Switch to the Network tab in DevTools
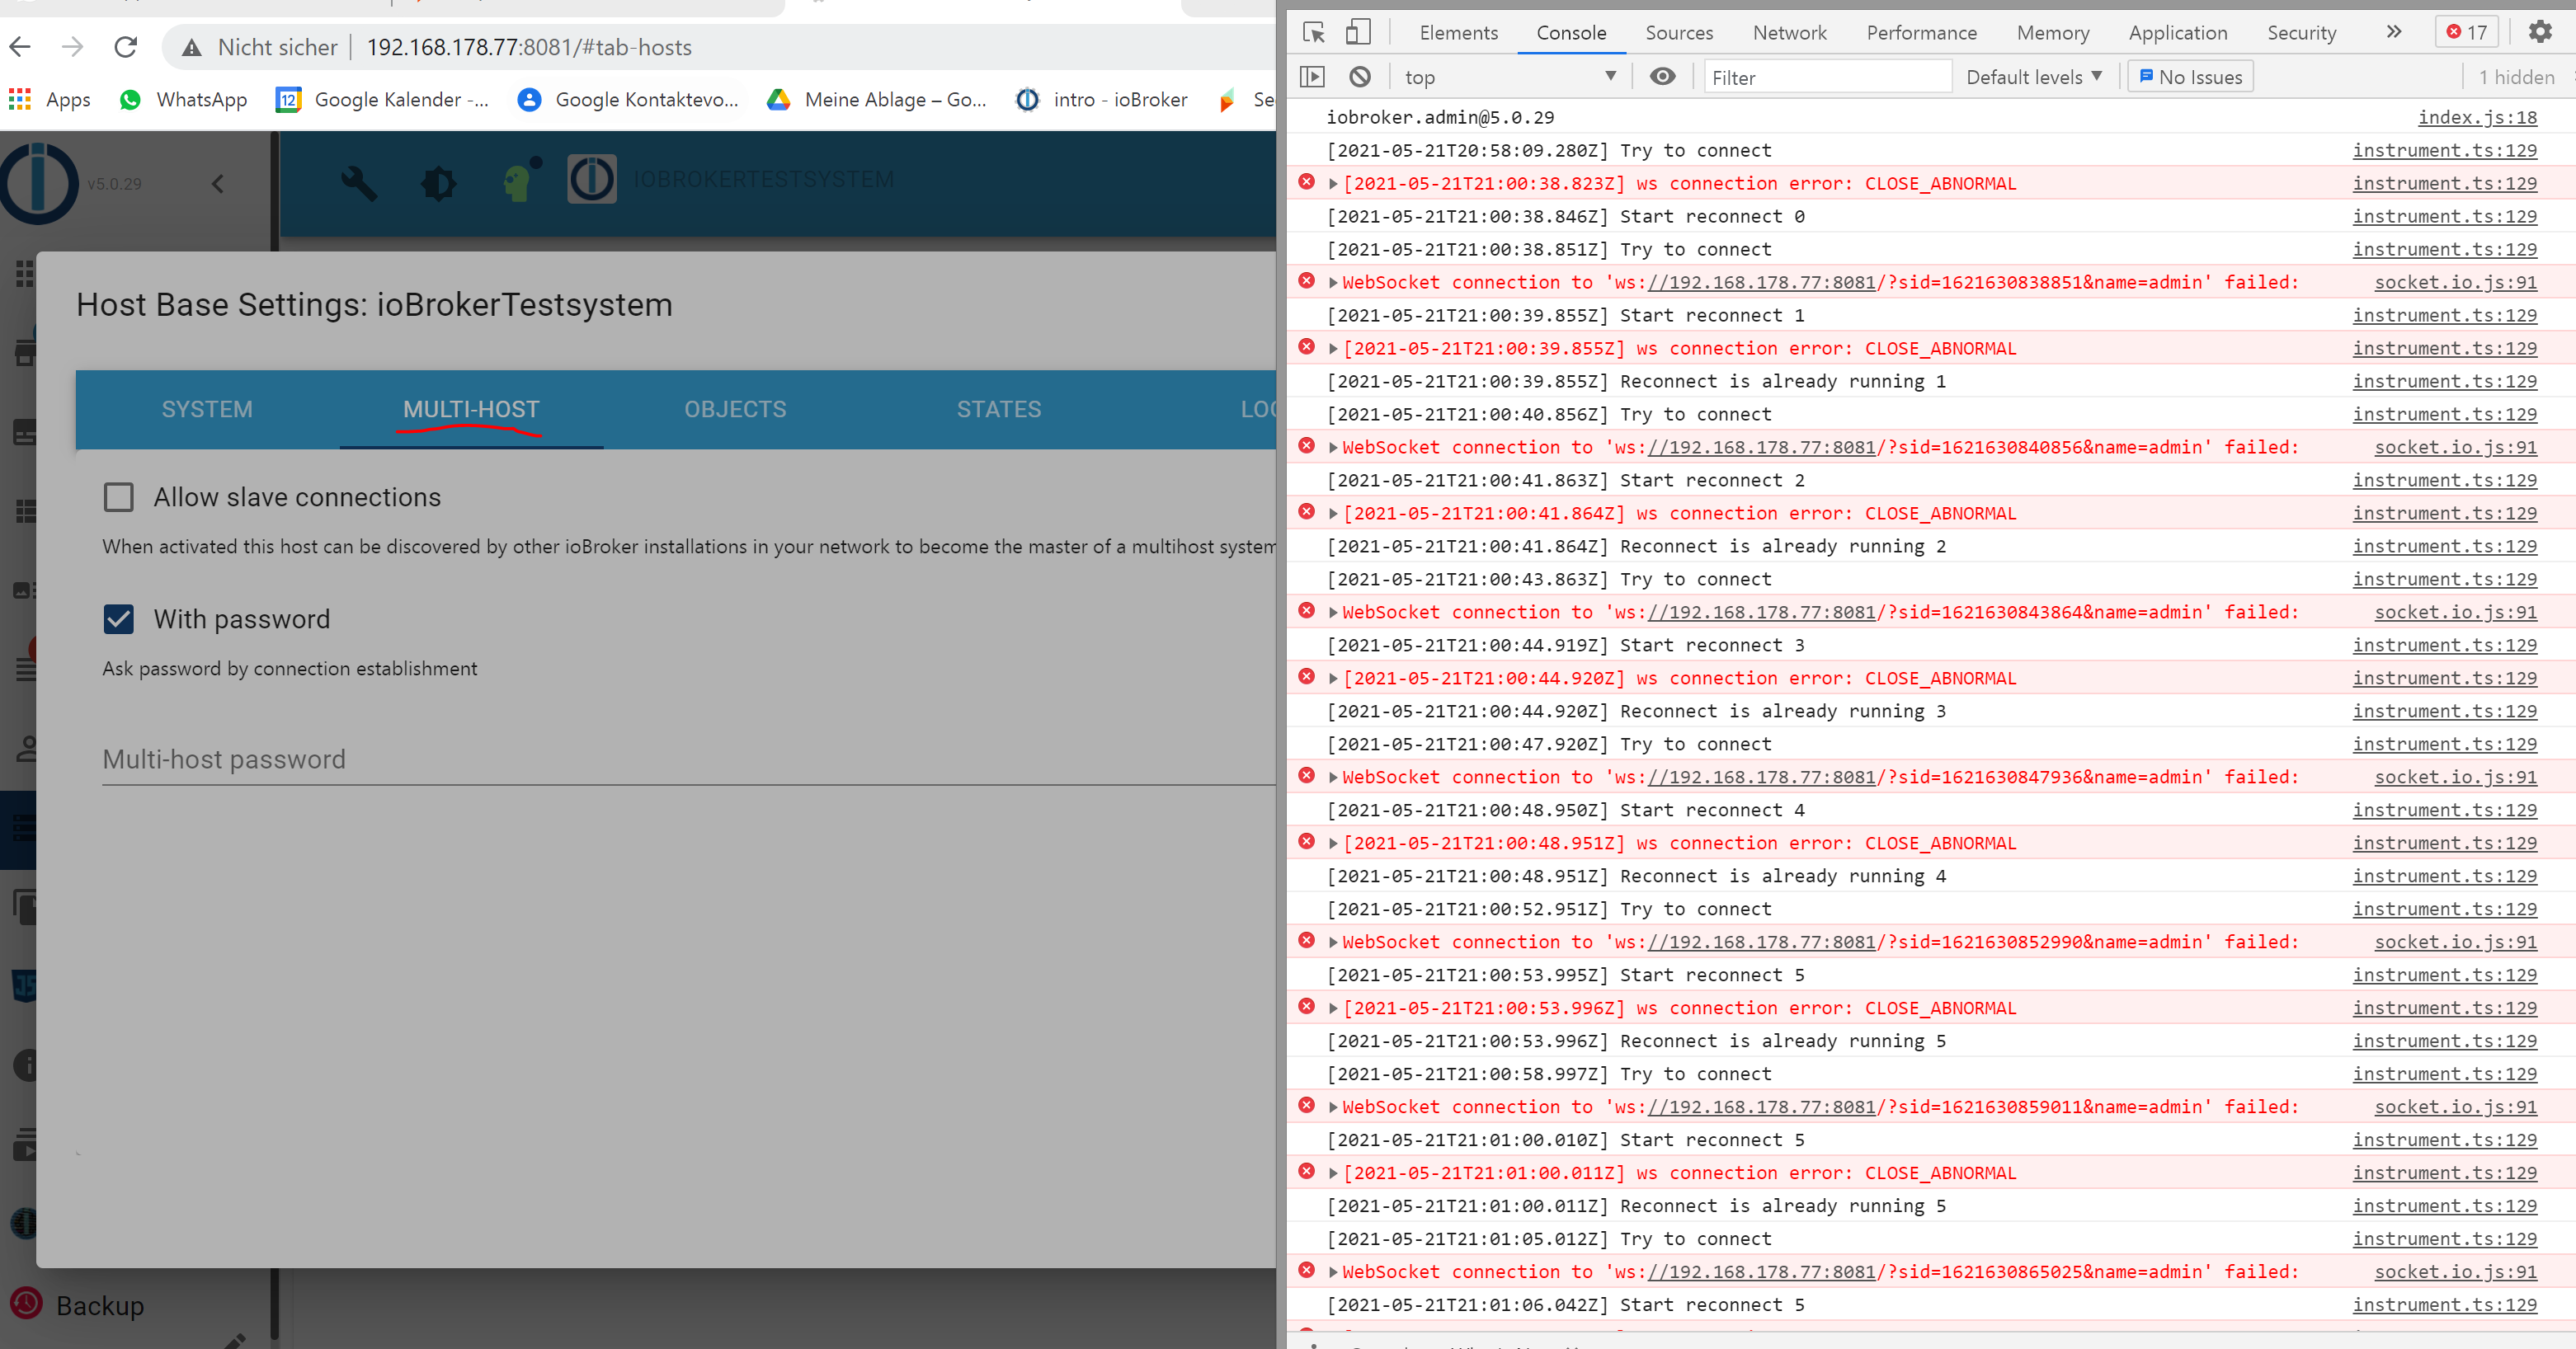Viewport: 2576px width, 1349px height. (x=1789, y=32)
